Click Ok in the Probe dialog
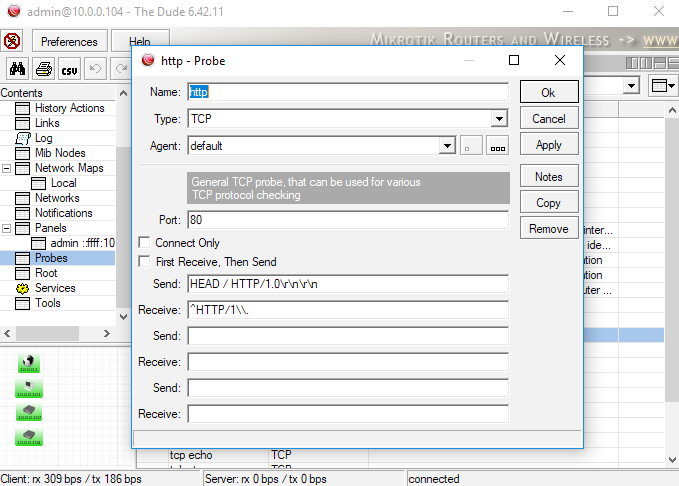The height and width of the screenshot is (486, 679). (x=549, y=92)
